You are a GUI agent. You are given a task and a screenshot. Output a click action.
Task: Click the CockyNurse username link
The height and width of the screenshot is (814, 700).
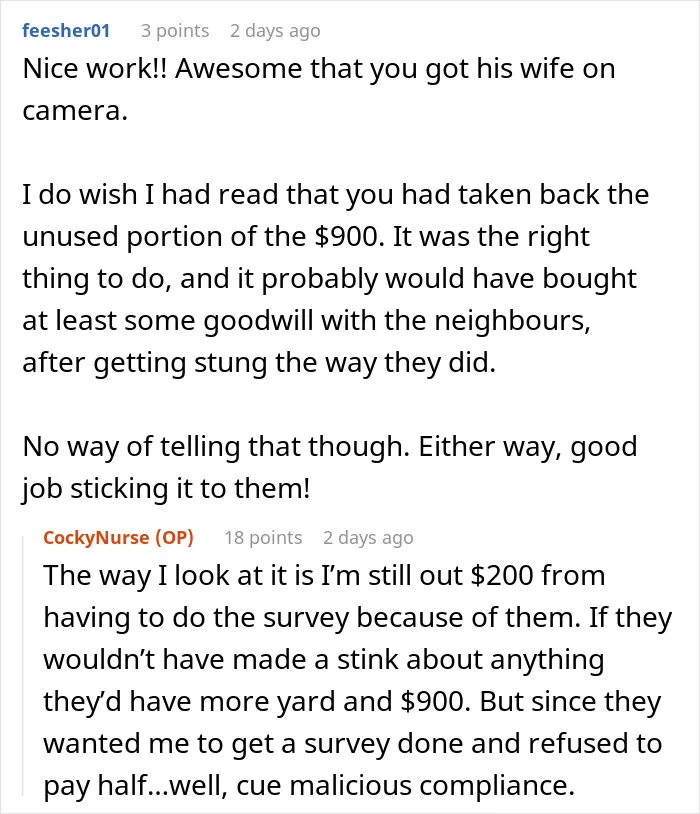(x=96, y=537)
